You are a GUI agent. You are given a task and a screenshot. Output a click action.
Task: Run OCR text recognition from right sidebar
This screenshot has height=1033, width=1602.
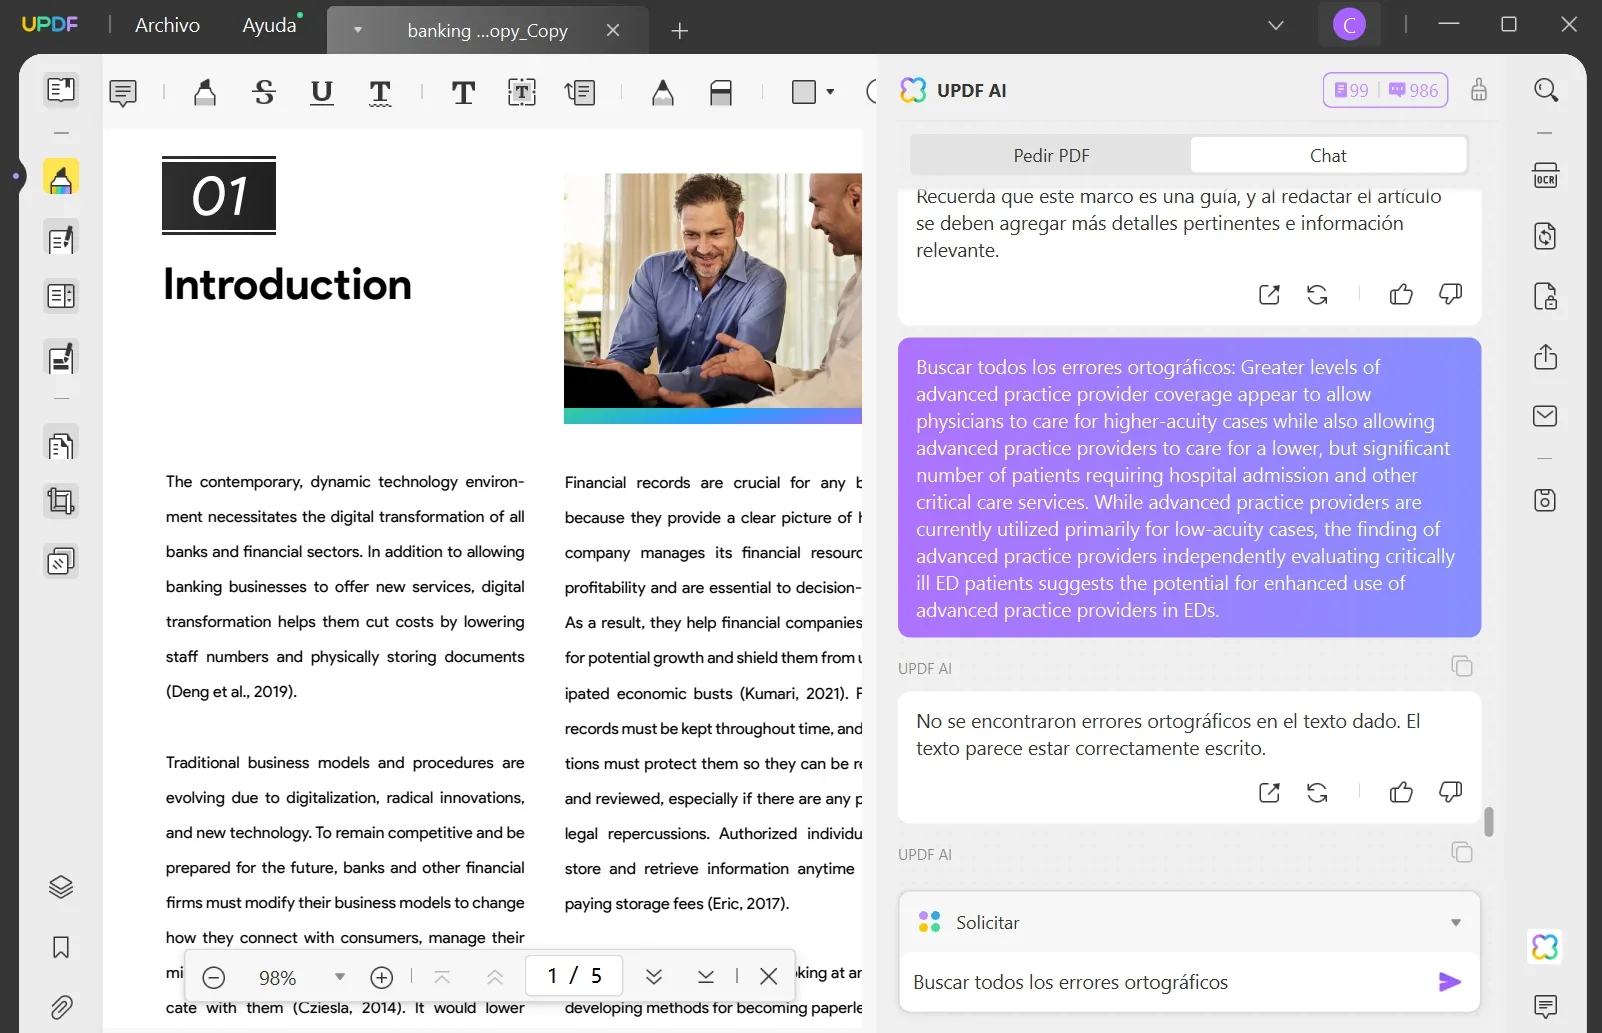click(1546, 175)
